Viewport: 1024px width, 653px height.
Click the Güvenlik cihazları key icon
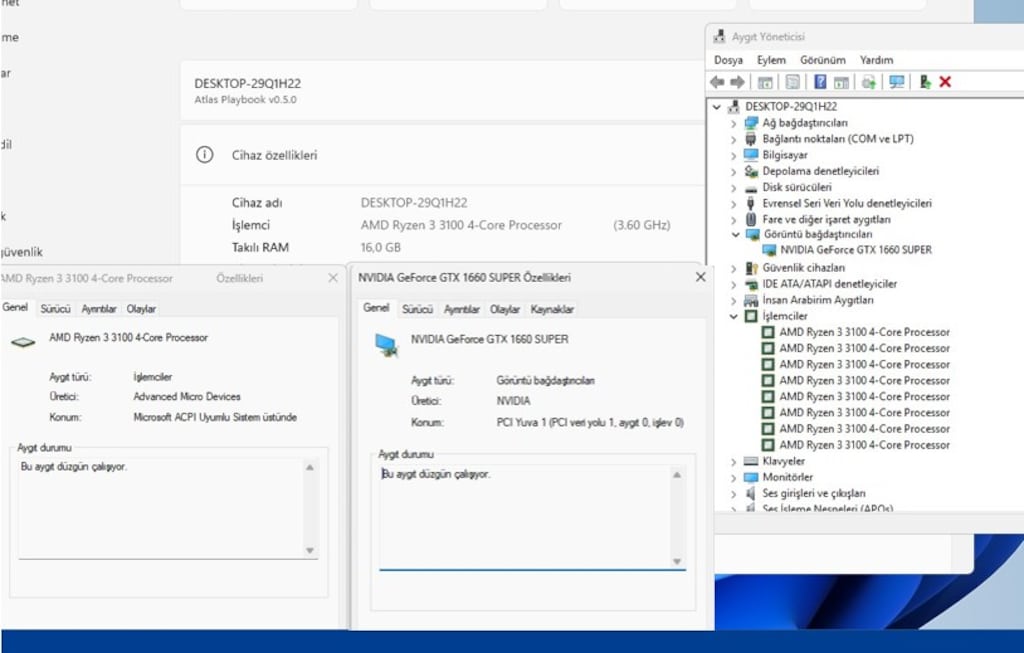point(752,268)
